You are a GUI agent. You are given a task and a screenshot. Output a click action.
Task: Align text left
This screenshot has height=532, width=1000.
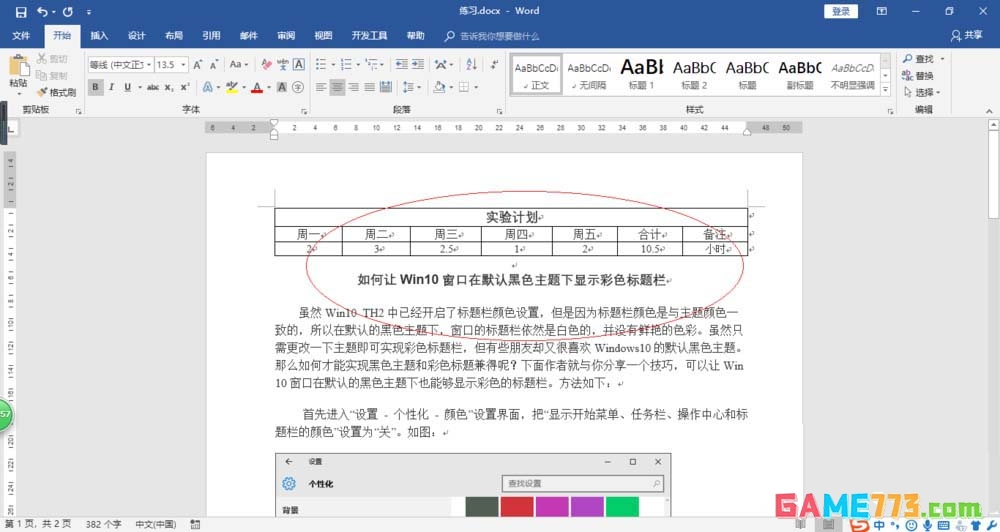(x=321, y=87)
